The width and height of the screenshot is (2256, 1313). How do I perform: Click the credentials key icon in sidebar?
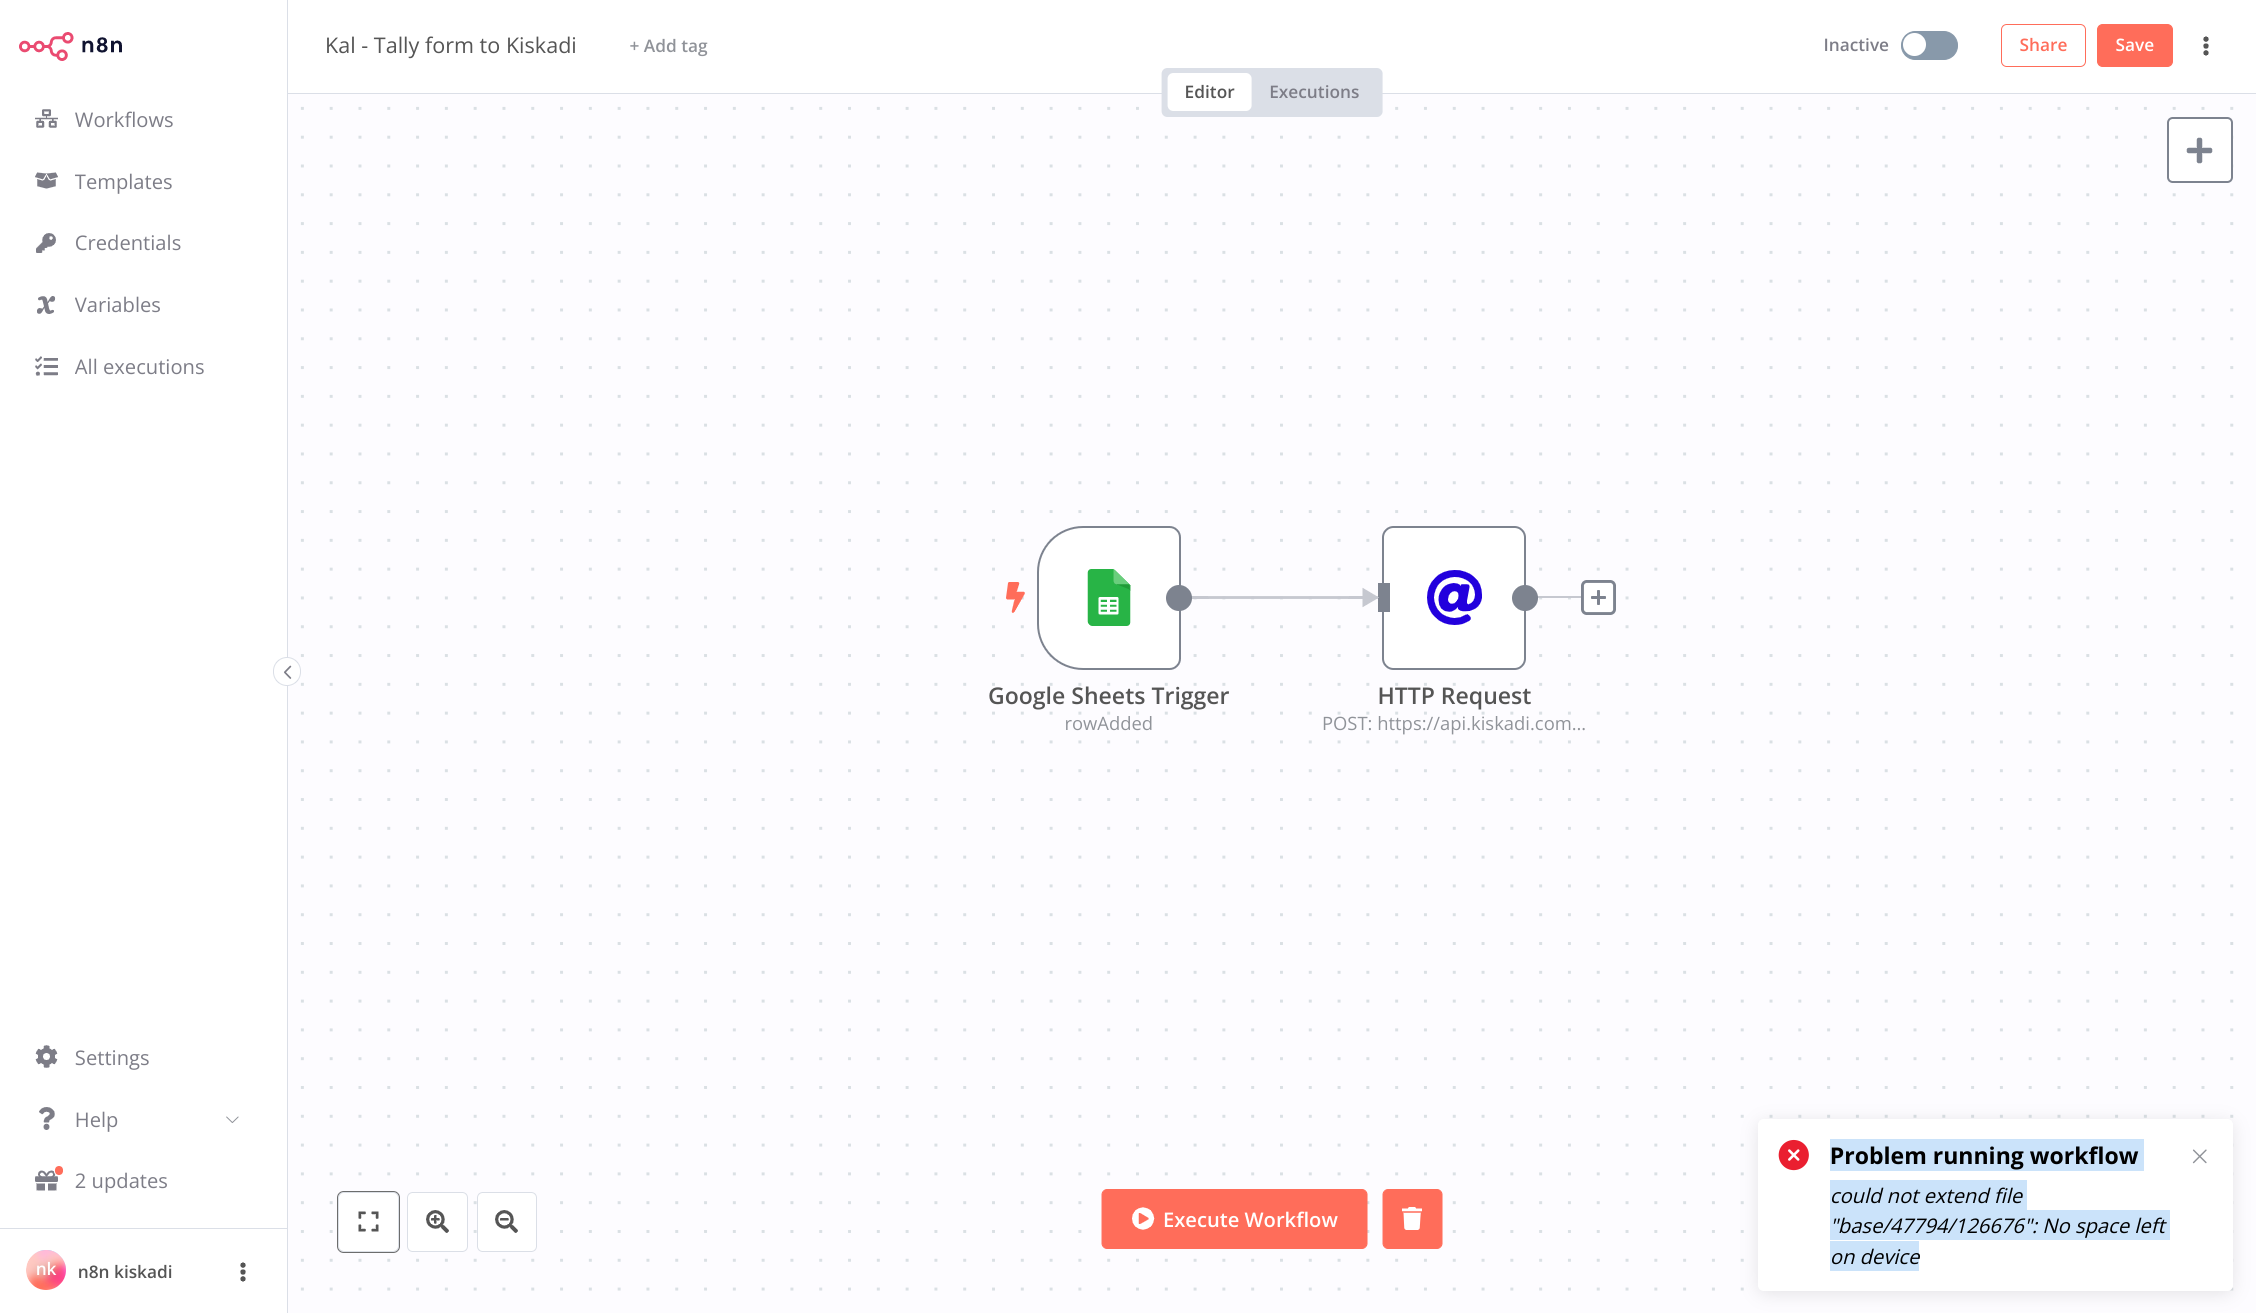pos(47,242)
